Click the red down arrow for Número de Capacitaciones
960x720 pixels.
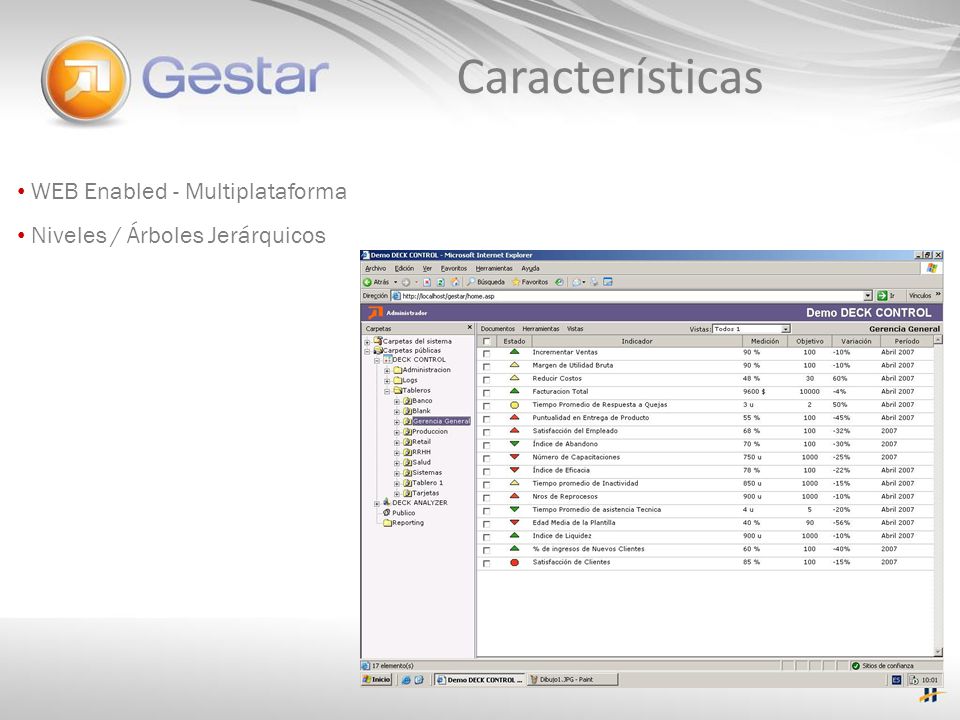[514, 457]
